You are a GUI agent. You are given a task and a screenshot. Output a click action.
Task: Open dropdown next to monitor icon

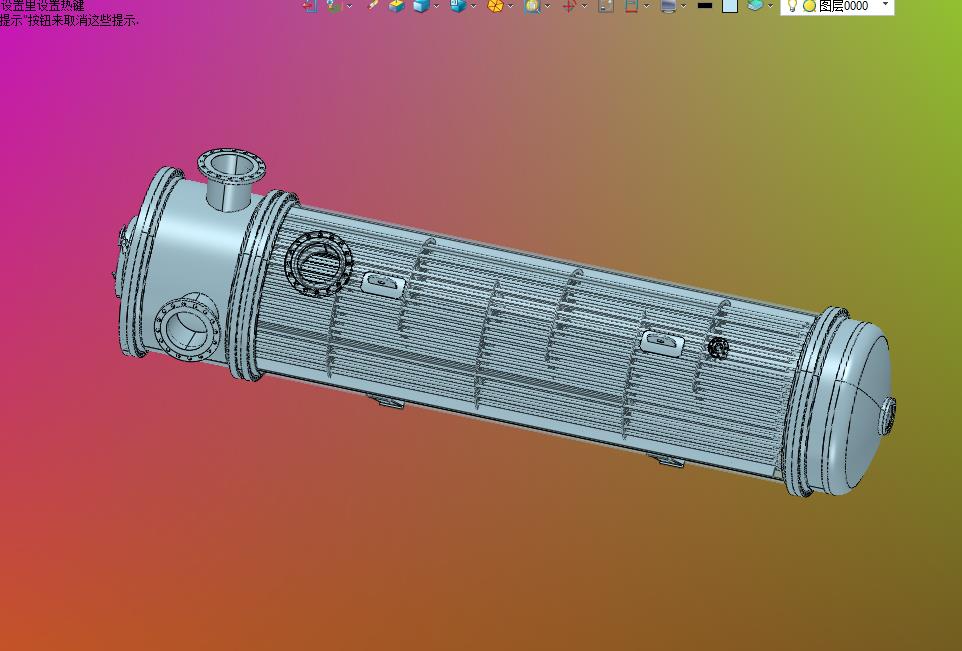(683, 6)
